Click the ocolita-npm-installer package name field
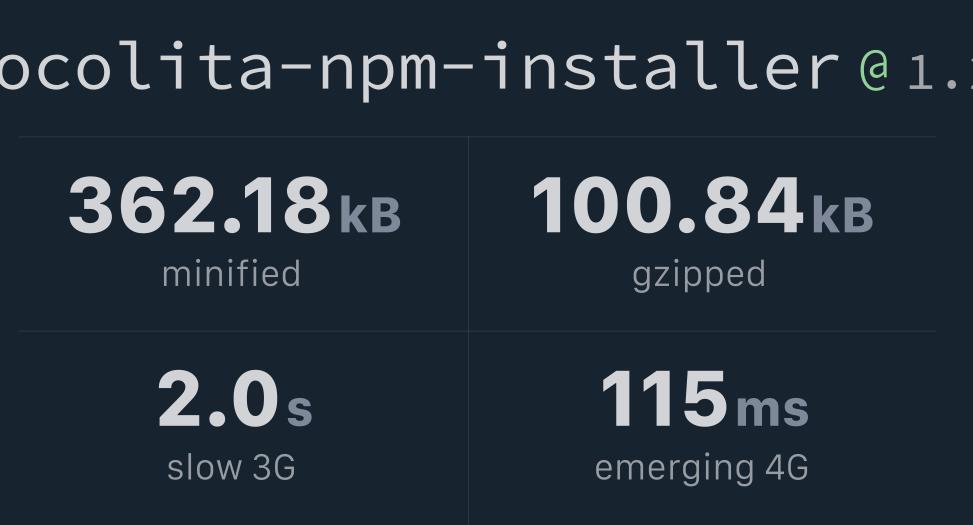Screen dimensions: 973x525 (x=418, y=66)
